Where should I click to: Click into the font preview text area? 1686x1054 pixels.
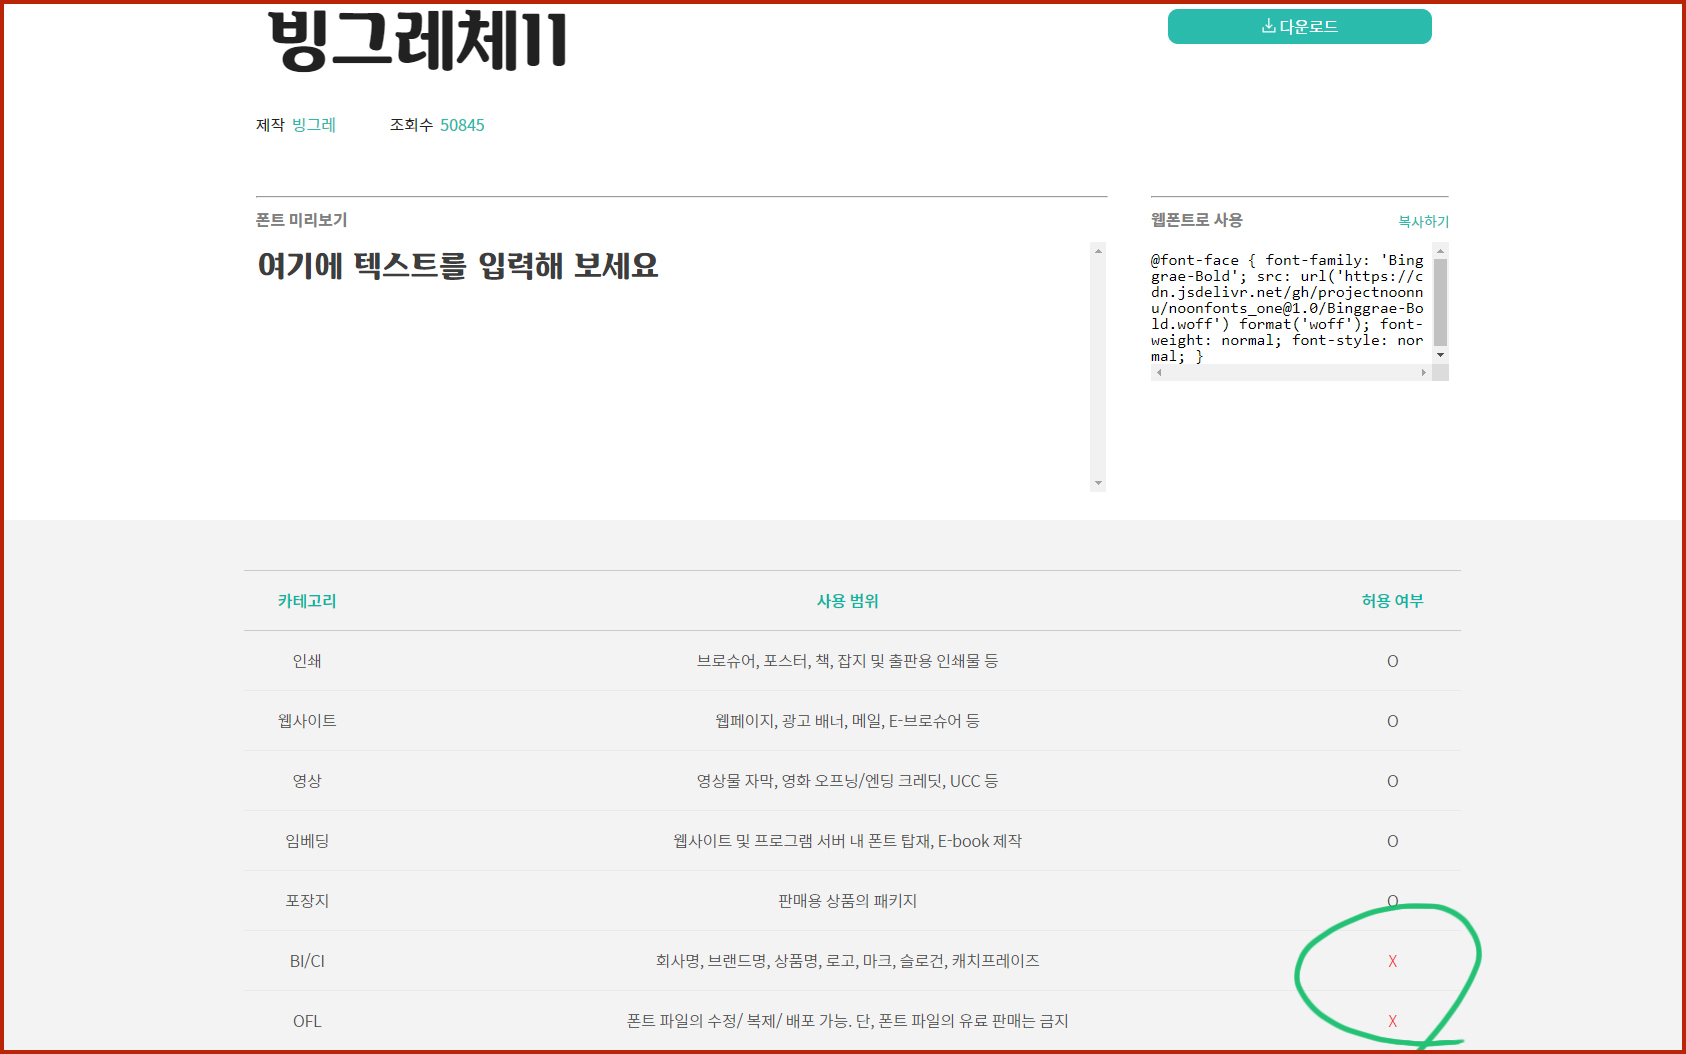point(673,366)
